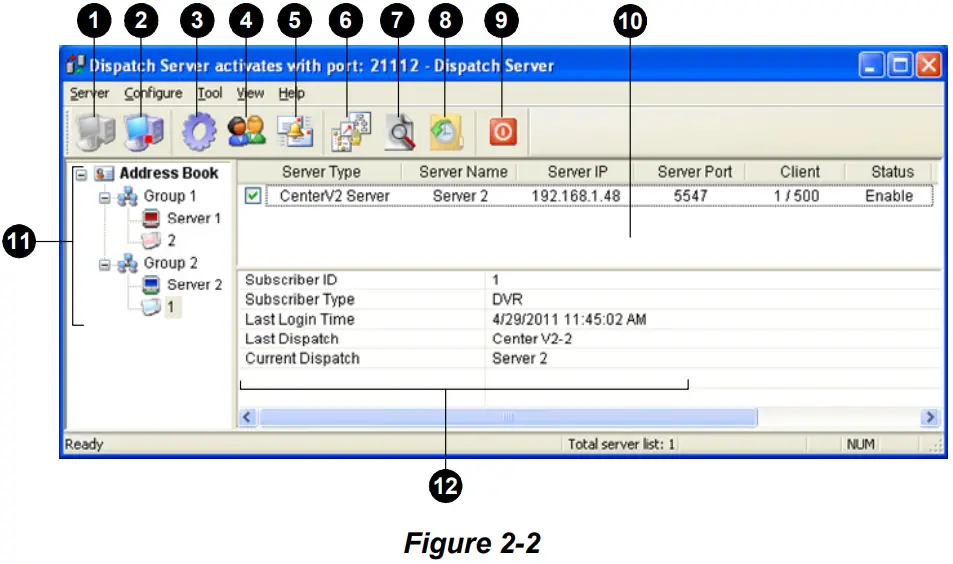Screen dimensions: 953x564
Task: Select Group 1 label in the tree
Action: pyautogui.click(x=170, y=196)
